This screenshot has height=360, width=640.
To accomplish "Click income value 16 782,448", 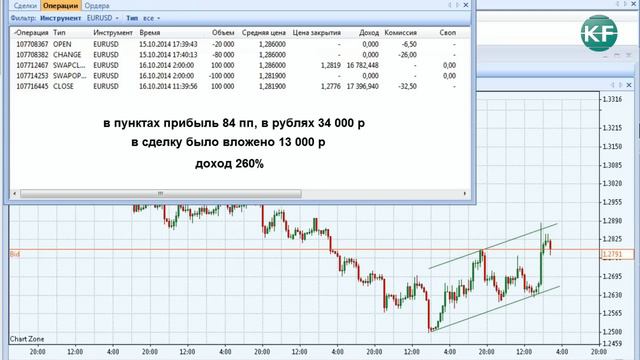I will click(x=362, y=65).
